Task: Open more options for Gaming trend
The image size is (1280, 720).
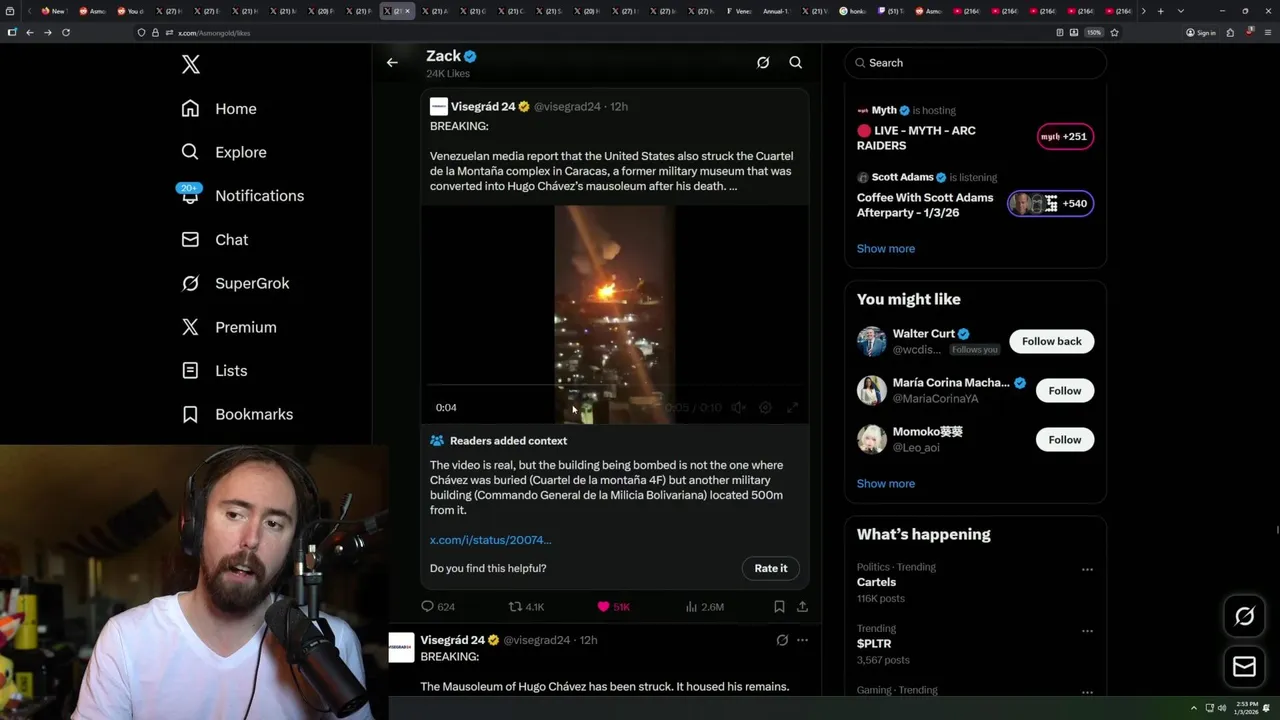Action: 1087,690
